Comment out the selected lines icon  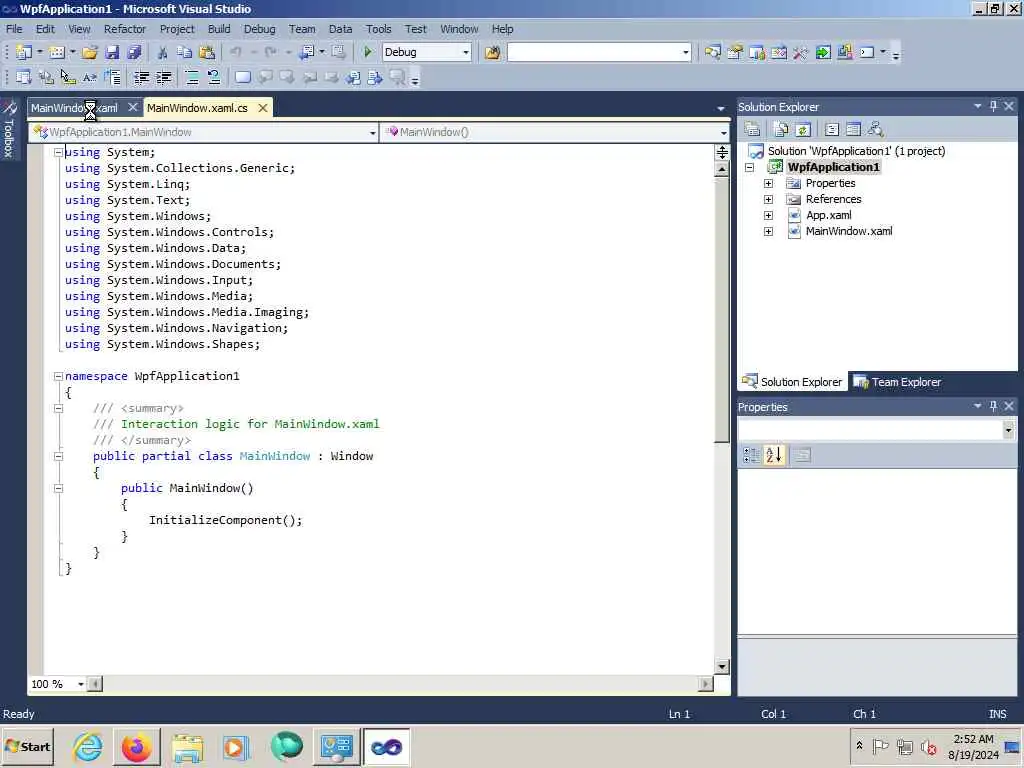pyautogui.click(x=192, y=78)
